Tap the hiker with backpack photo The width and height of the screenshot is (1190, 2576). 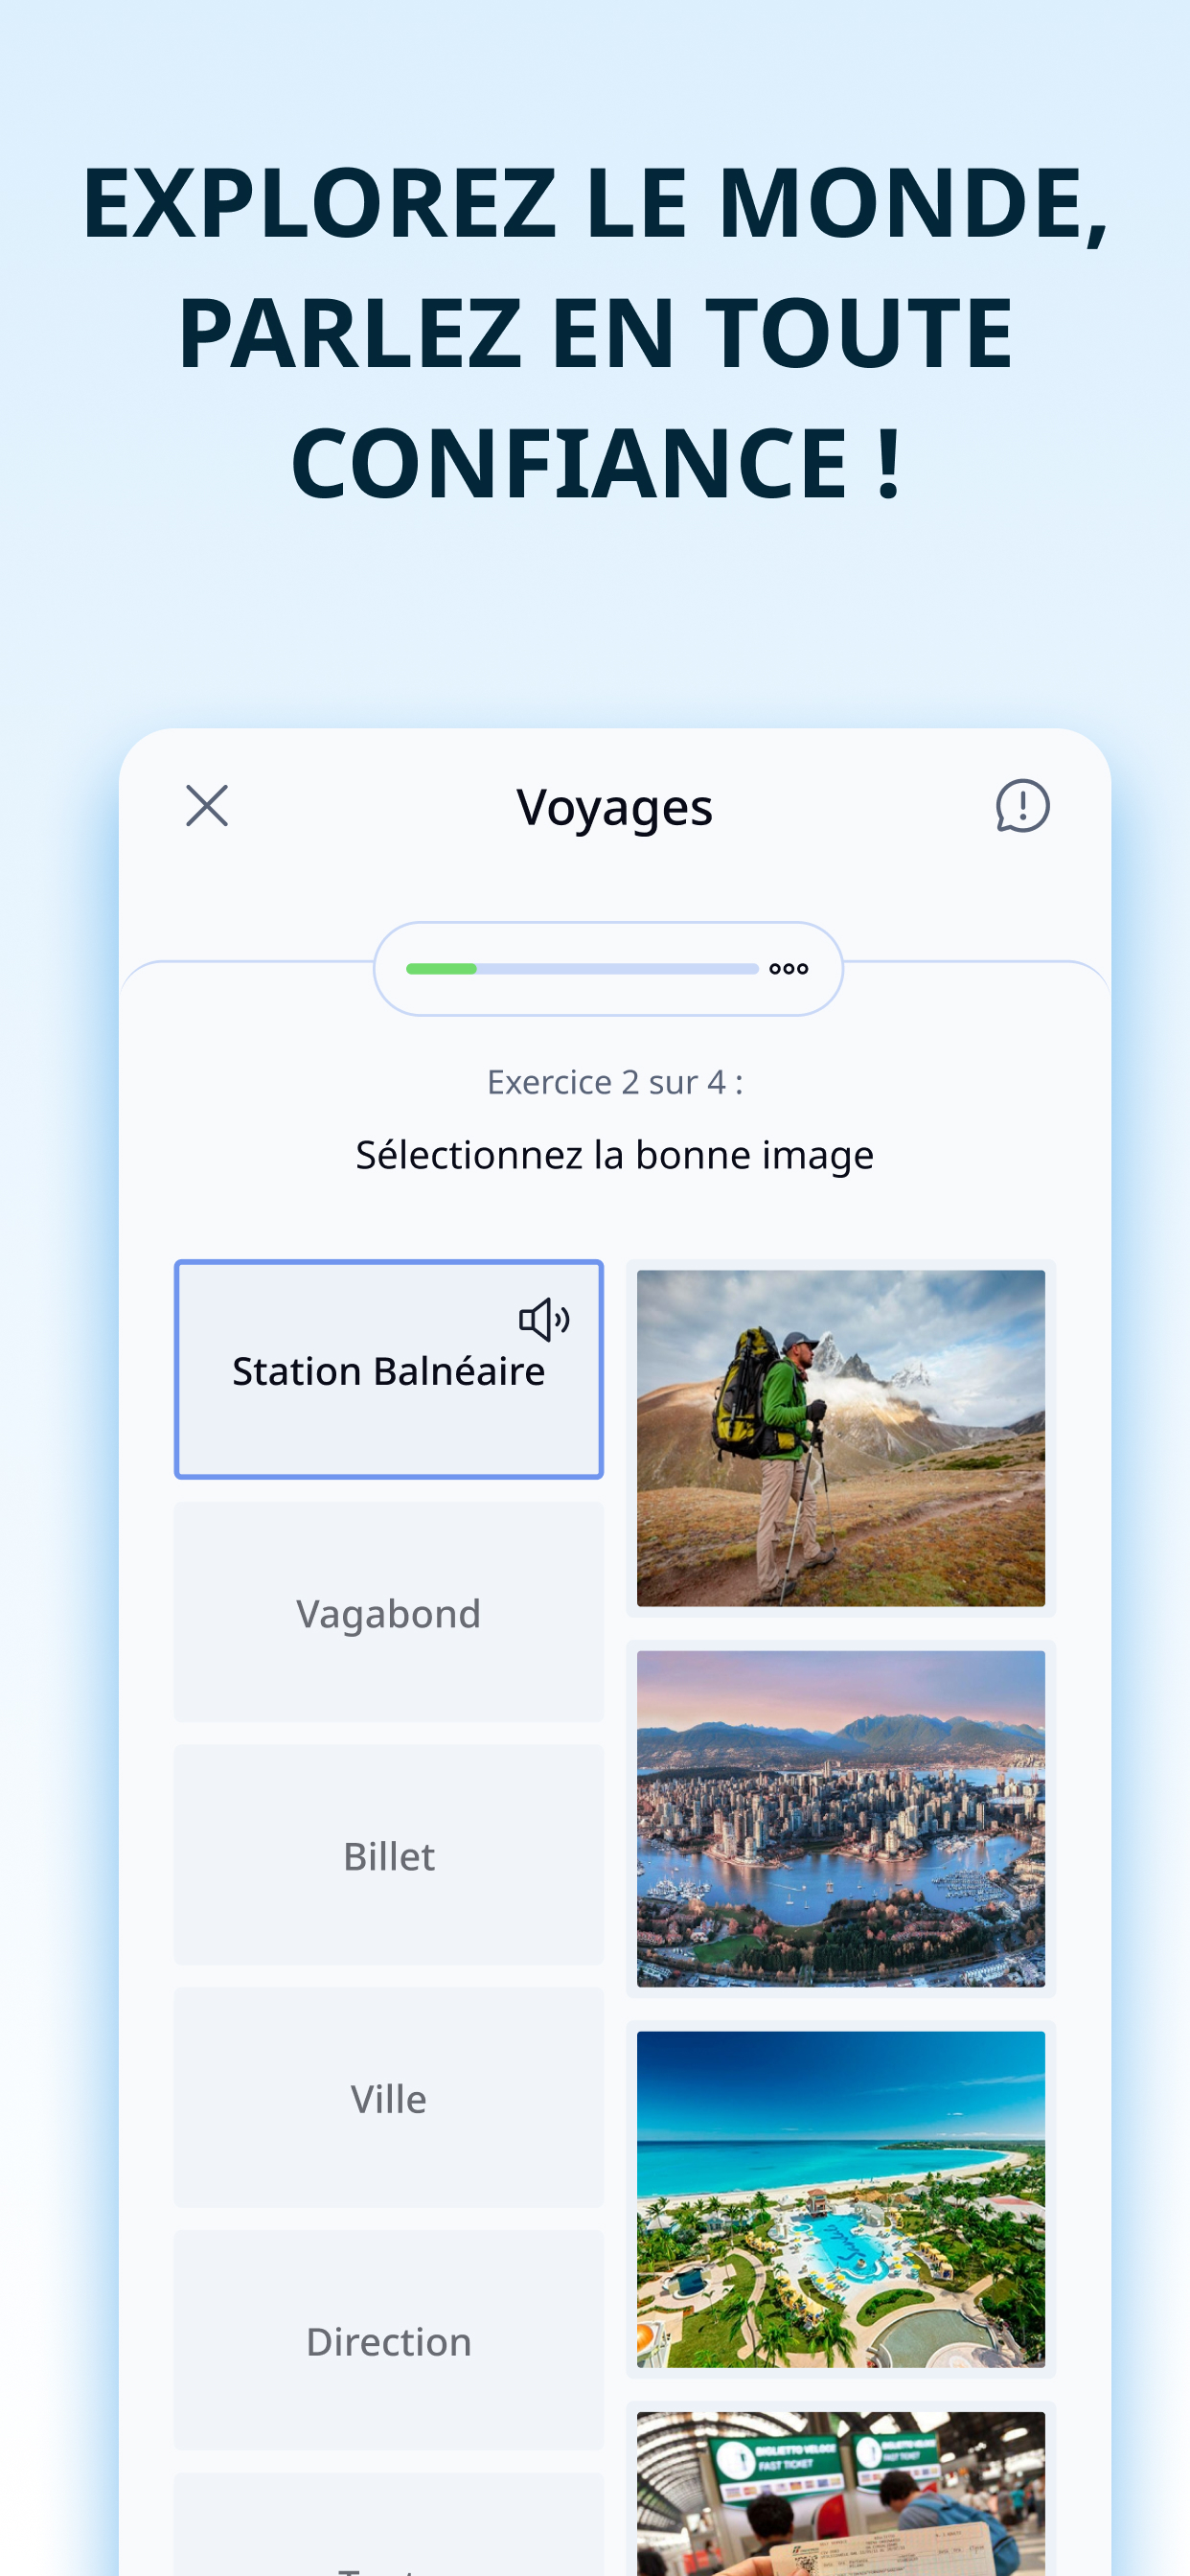tap(841, 1438)
